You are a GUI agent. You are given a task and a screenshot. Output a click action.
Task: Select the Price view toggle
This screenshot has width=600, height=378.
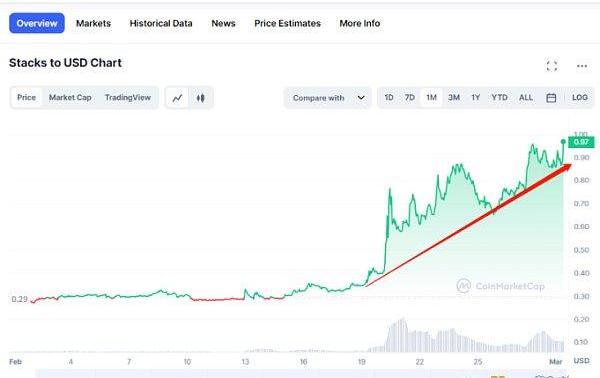click(26, 98)
